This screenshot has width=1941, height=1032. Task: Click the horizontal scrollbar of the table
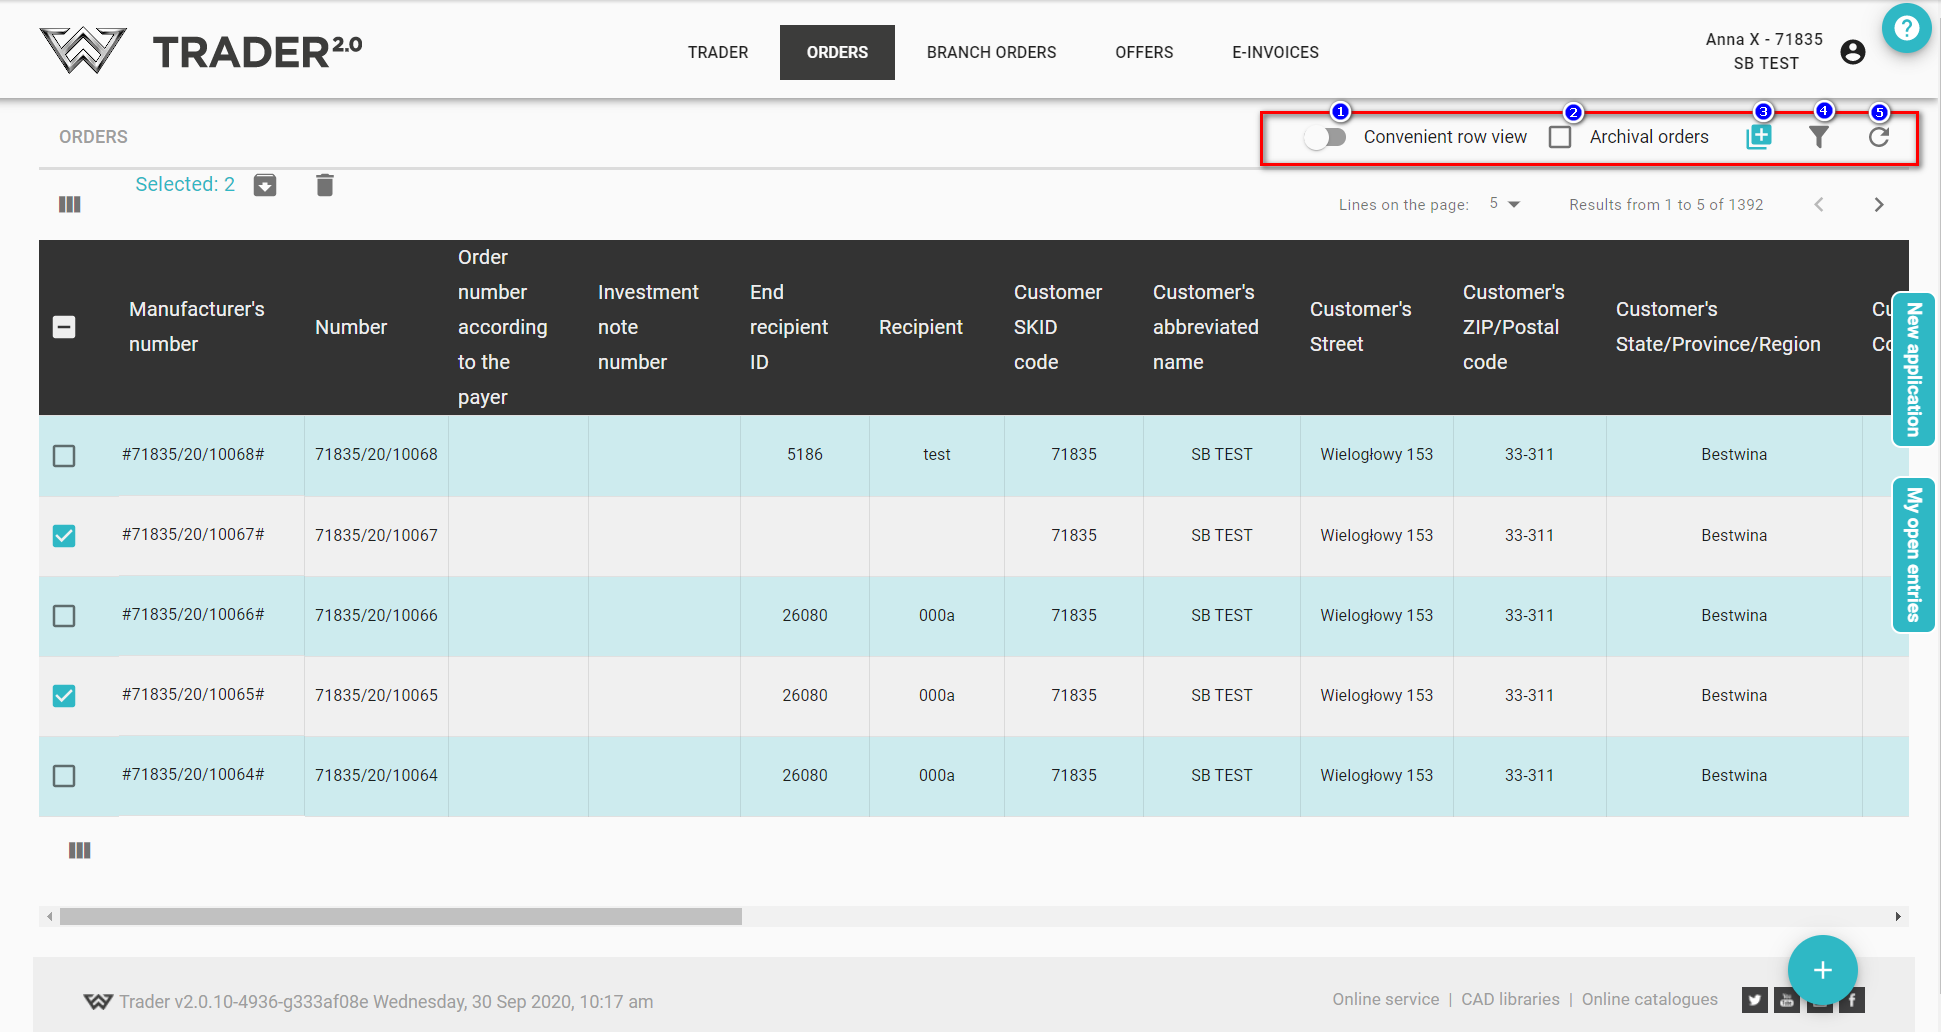point(400,917)
